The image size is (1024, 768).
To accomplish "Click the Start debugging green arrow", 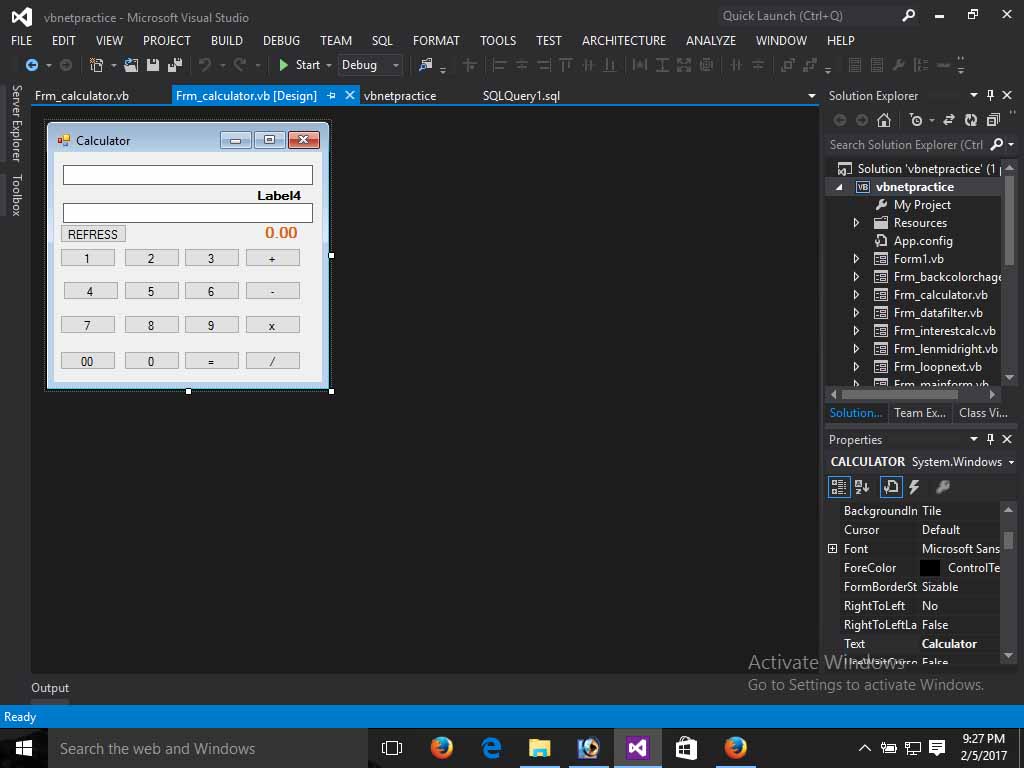I will click(285, 64).
